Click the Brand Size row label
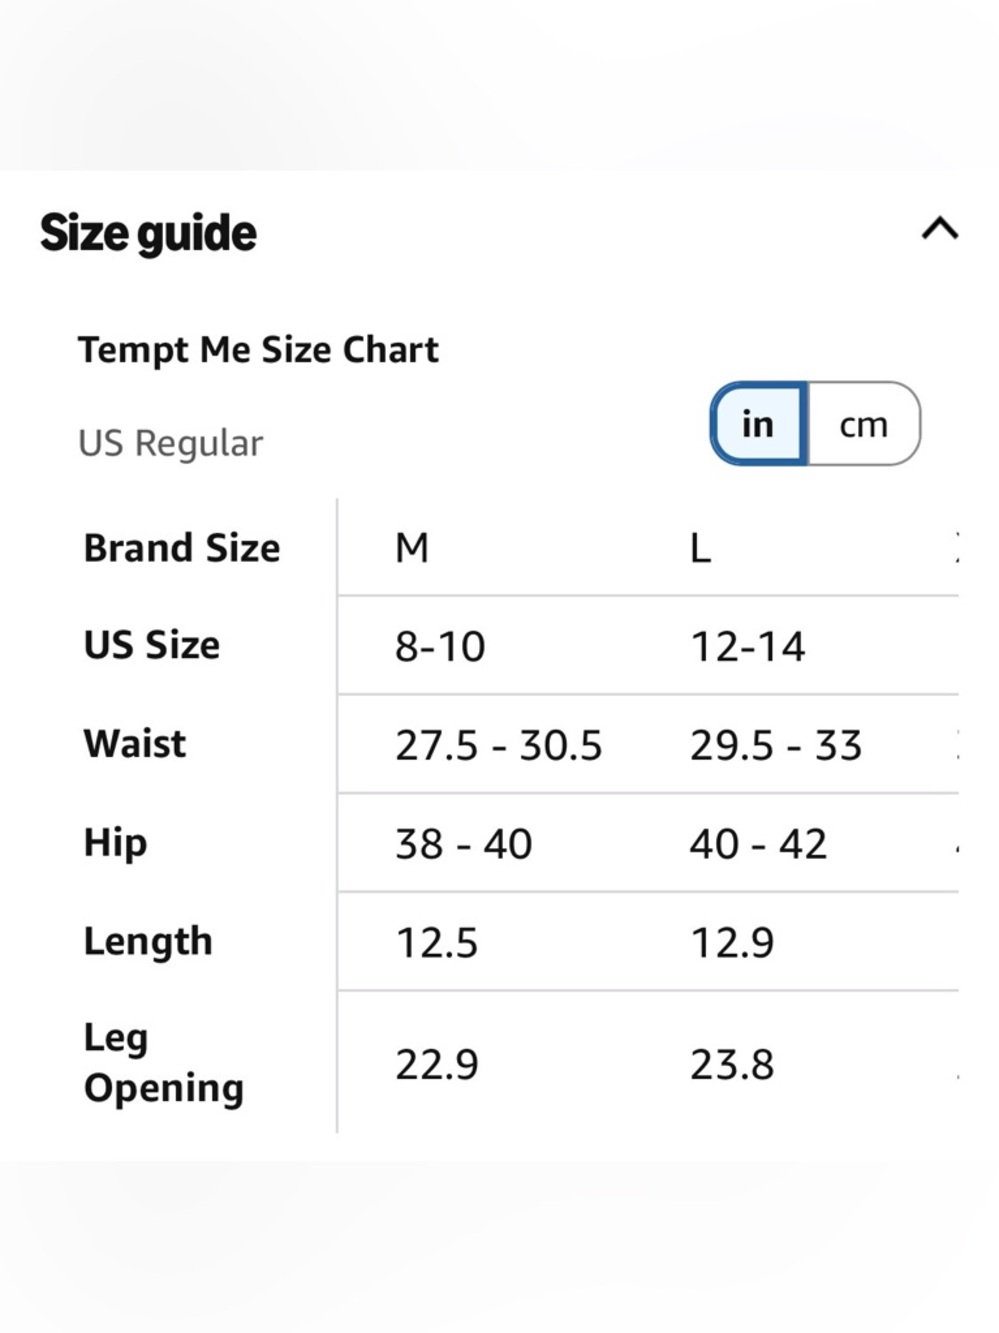999x1333 pixels. 182,548
